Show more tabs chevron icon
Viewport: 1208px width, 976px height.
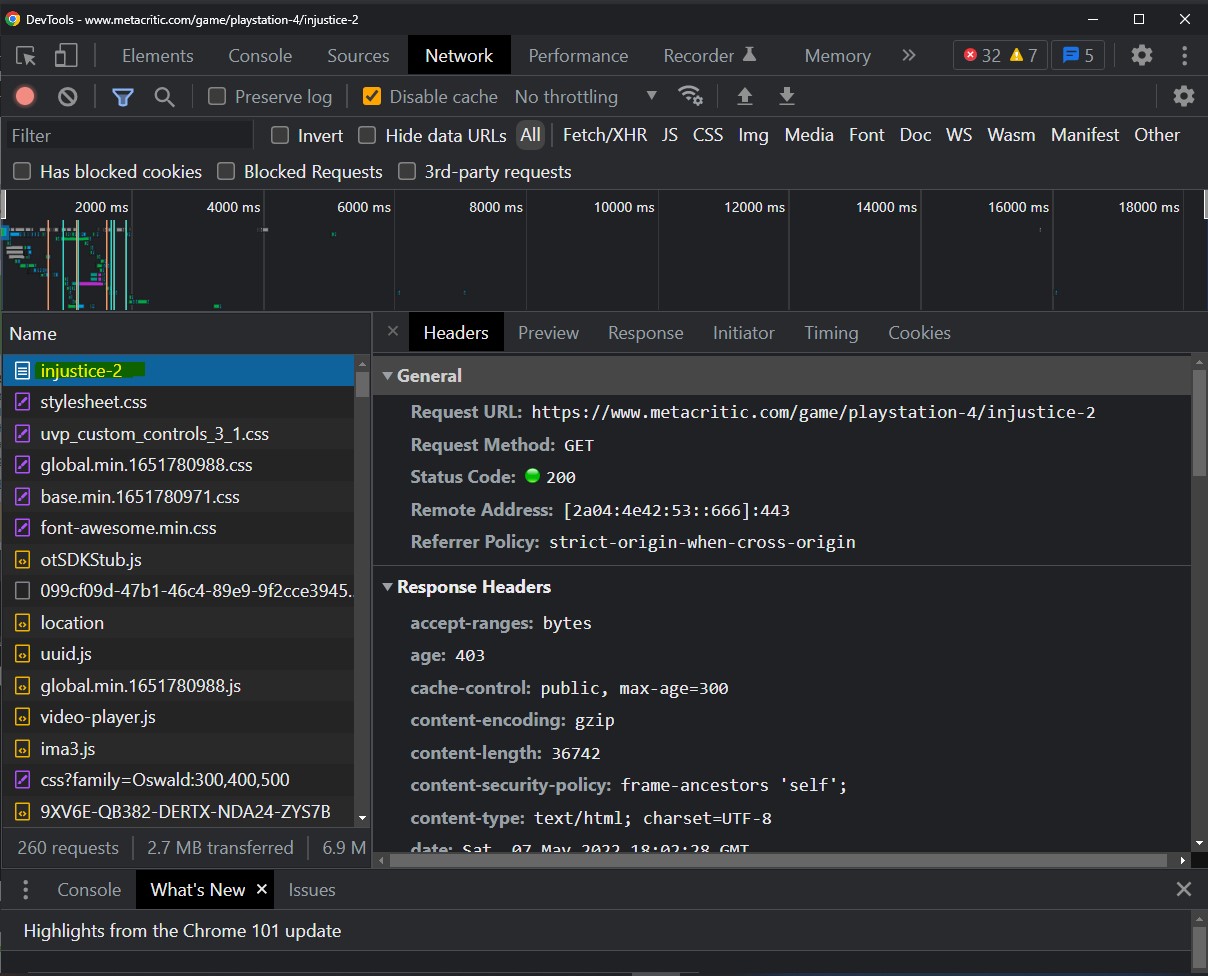[908, 55]
